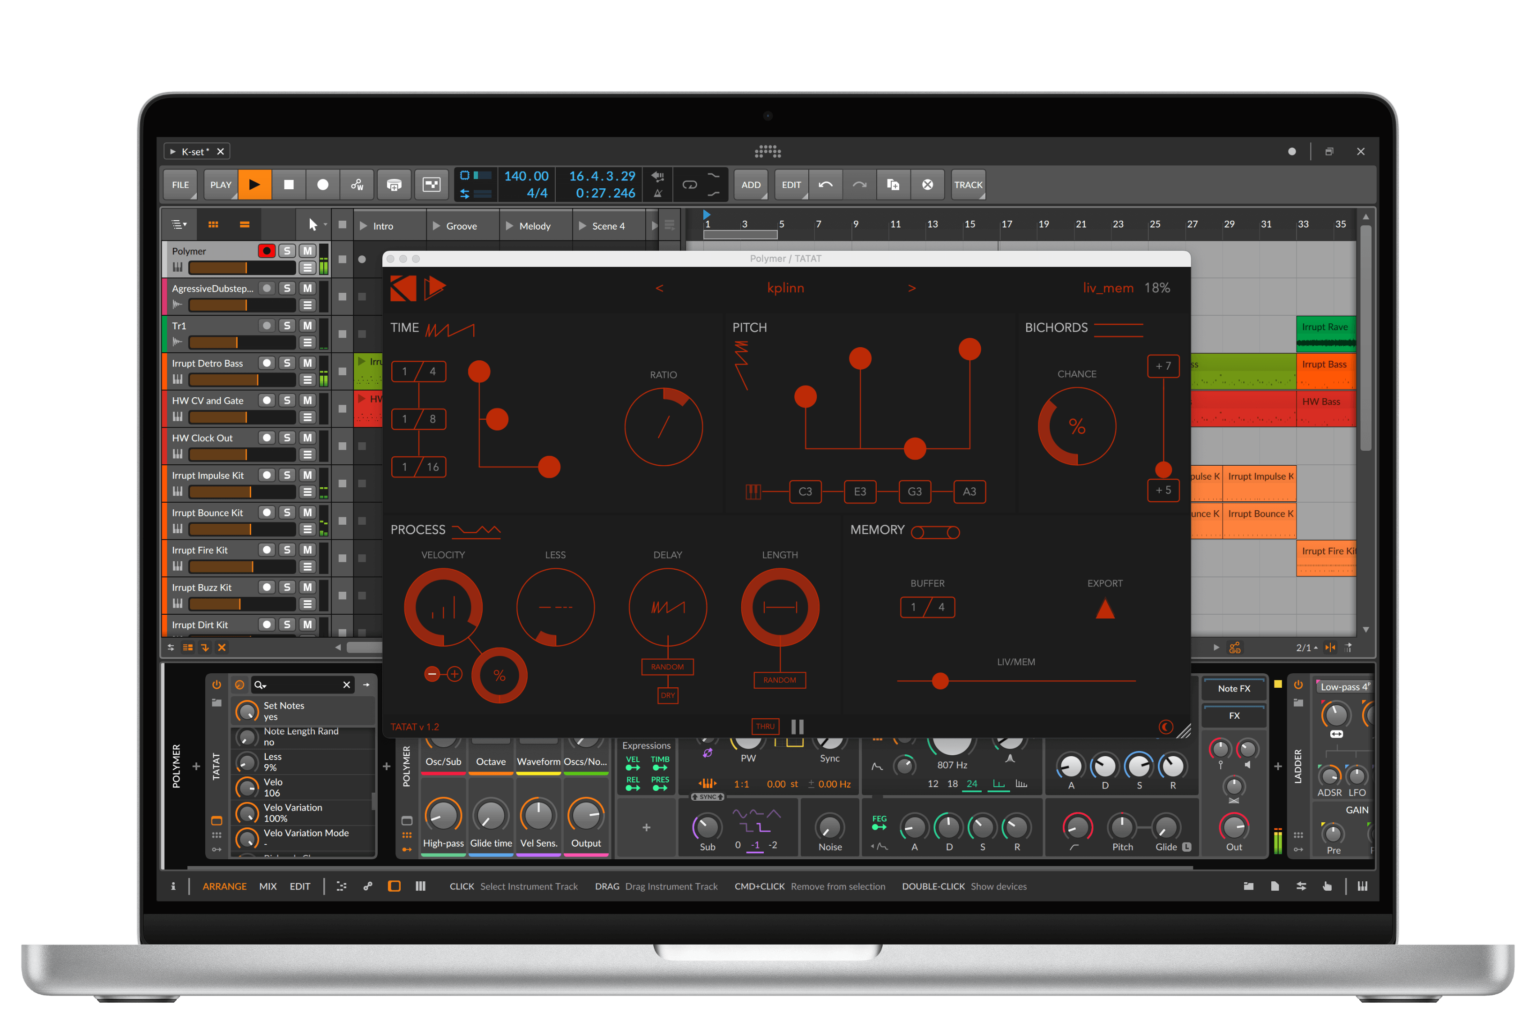Open the EDIT menu in toolbar
This screenshot has height=1012, width=1536.
(791, 184)
